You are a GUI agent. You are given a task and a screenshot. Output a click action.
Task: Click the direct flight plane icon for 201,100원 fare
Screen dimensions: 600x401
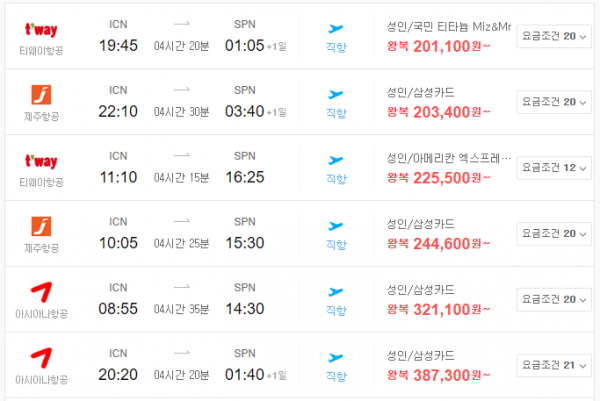[x=336, y=28]
